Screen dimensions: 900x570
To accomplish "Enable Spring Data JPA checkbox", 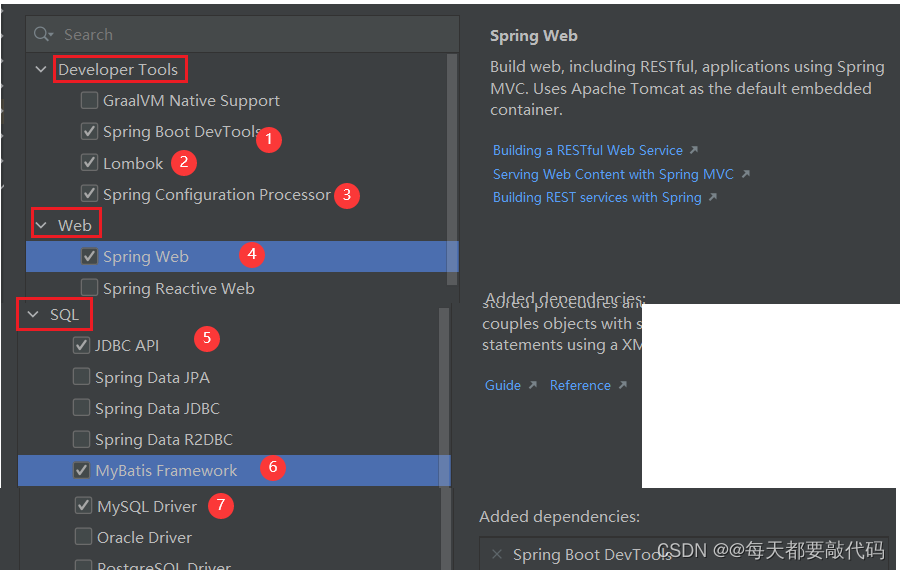I will pos(82,377).
